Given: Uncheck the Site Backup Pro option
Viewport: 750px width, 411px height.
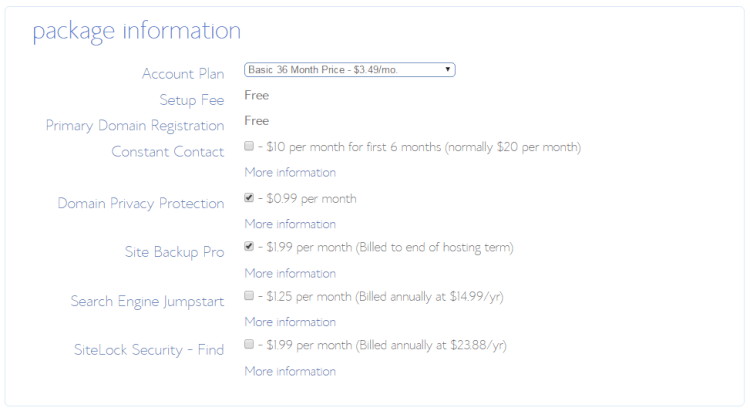Looking at the screenshot, I should click(x=249, y=246).
